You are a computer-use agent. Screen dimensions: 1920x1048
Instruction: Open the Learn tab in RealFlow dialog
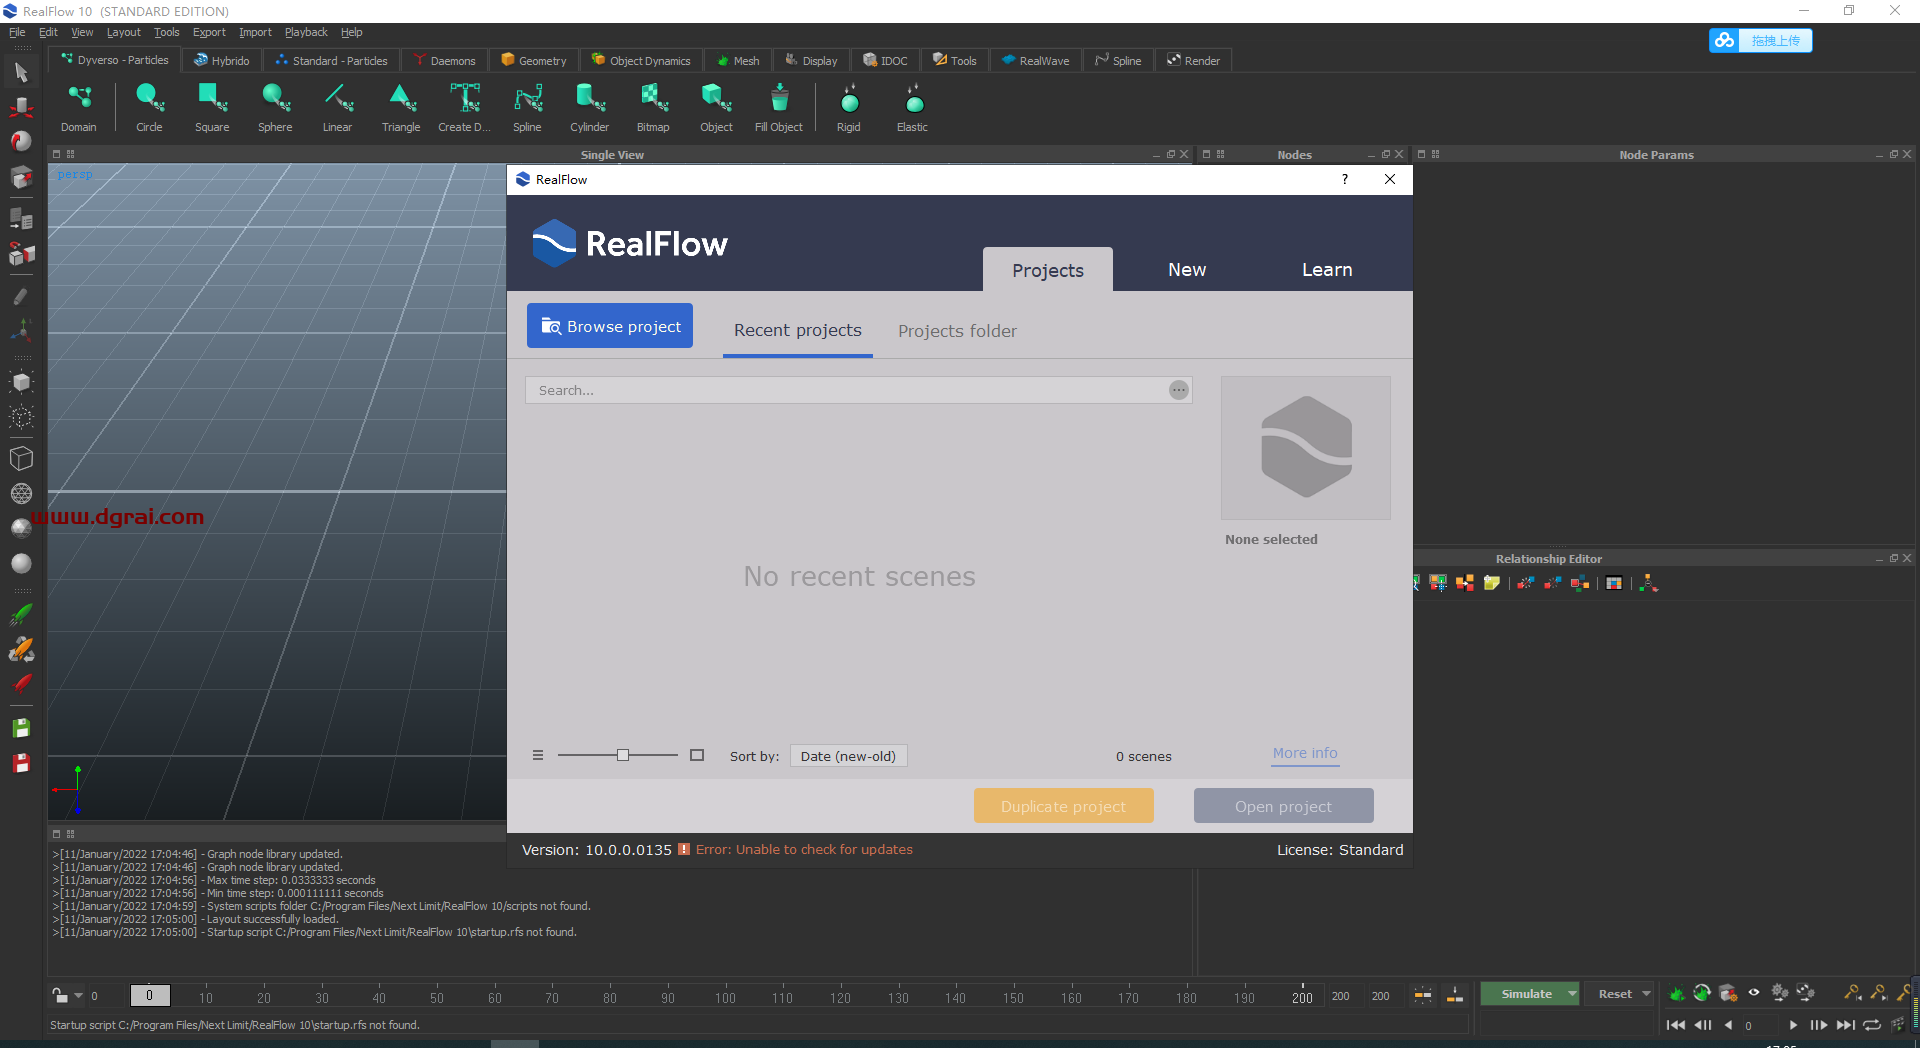pos(1327,270)
